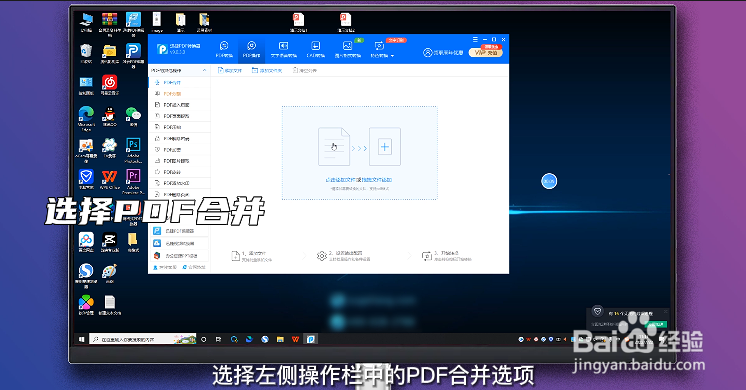This screenshot has height=390, width=746.
Task: Click the PDF converter logo in the header
Action: (162, 49)
